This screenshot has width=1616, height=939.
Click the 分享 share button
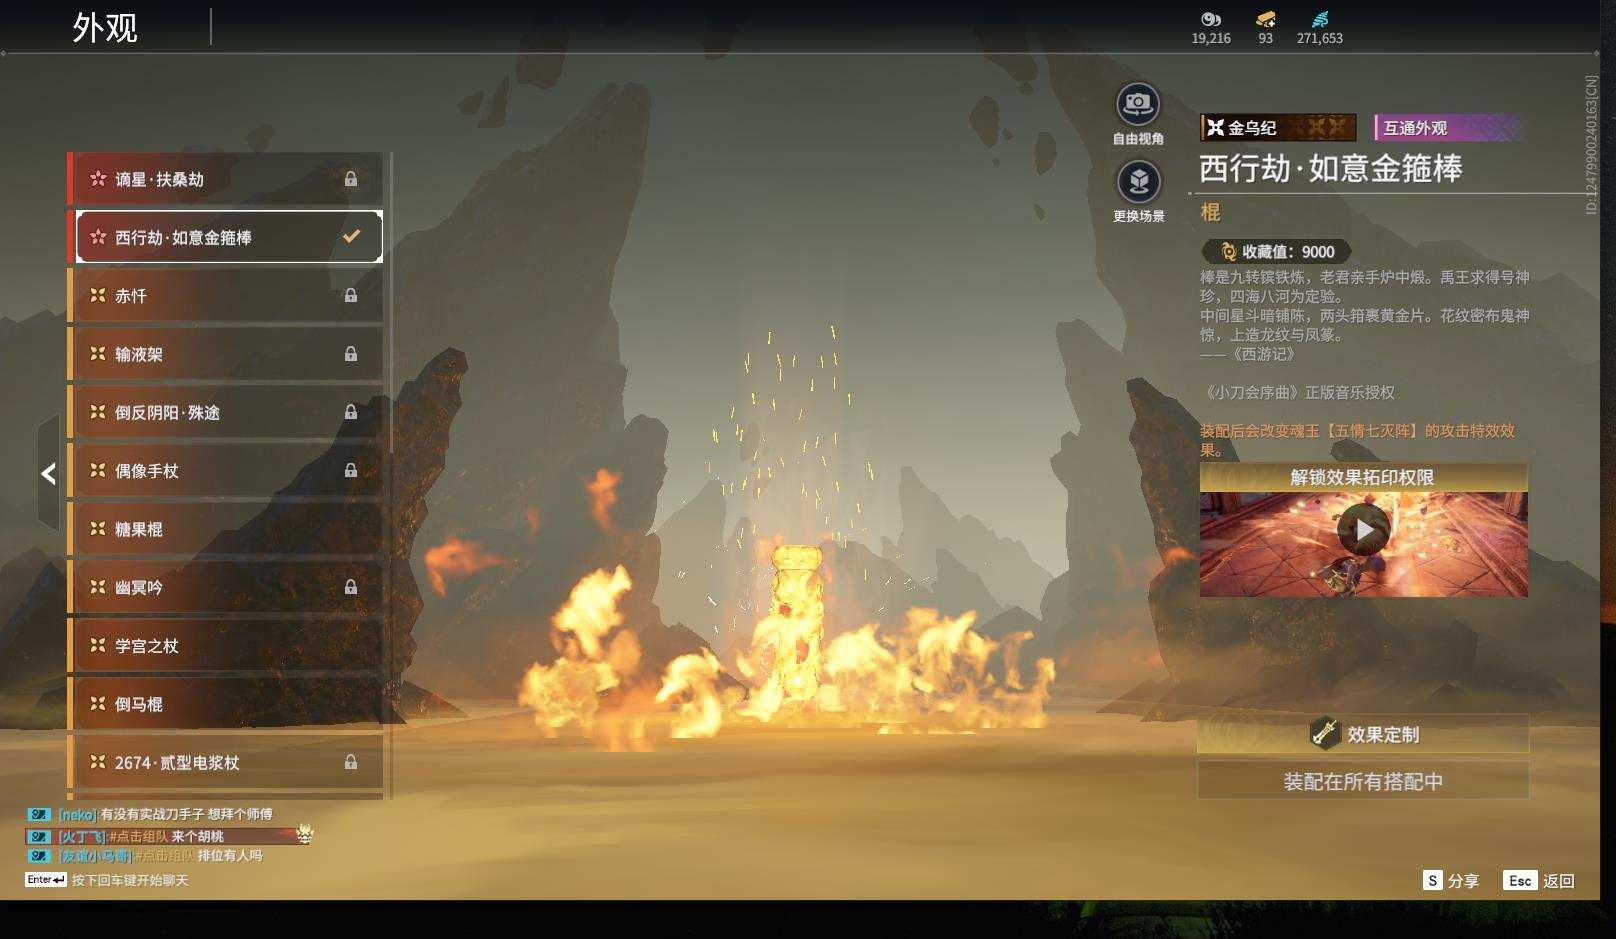pos(1451,881)
